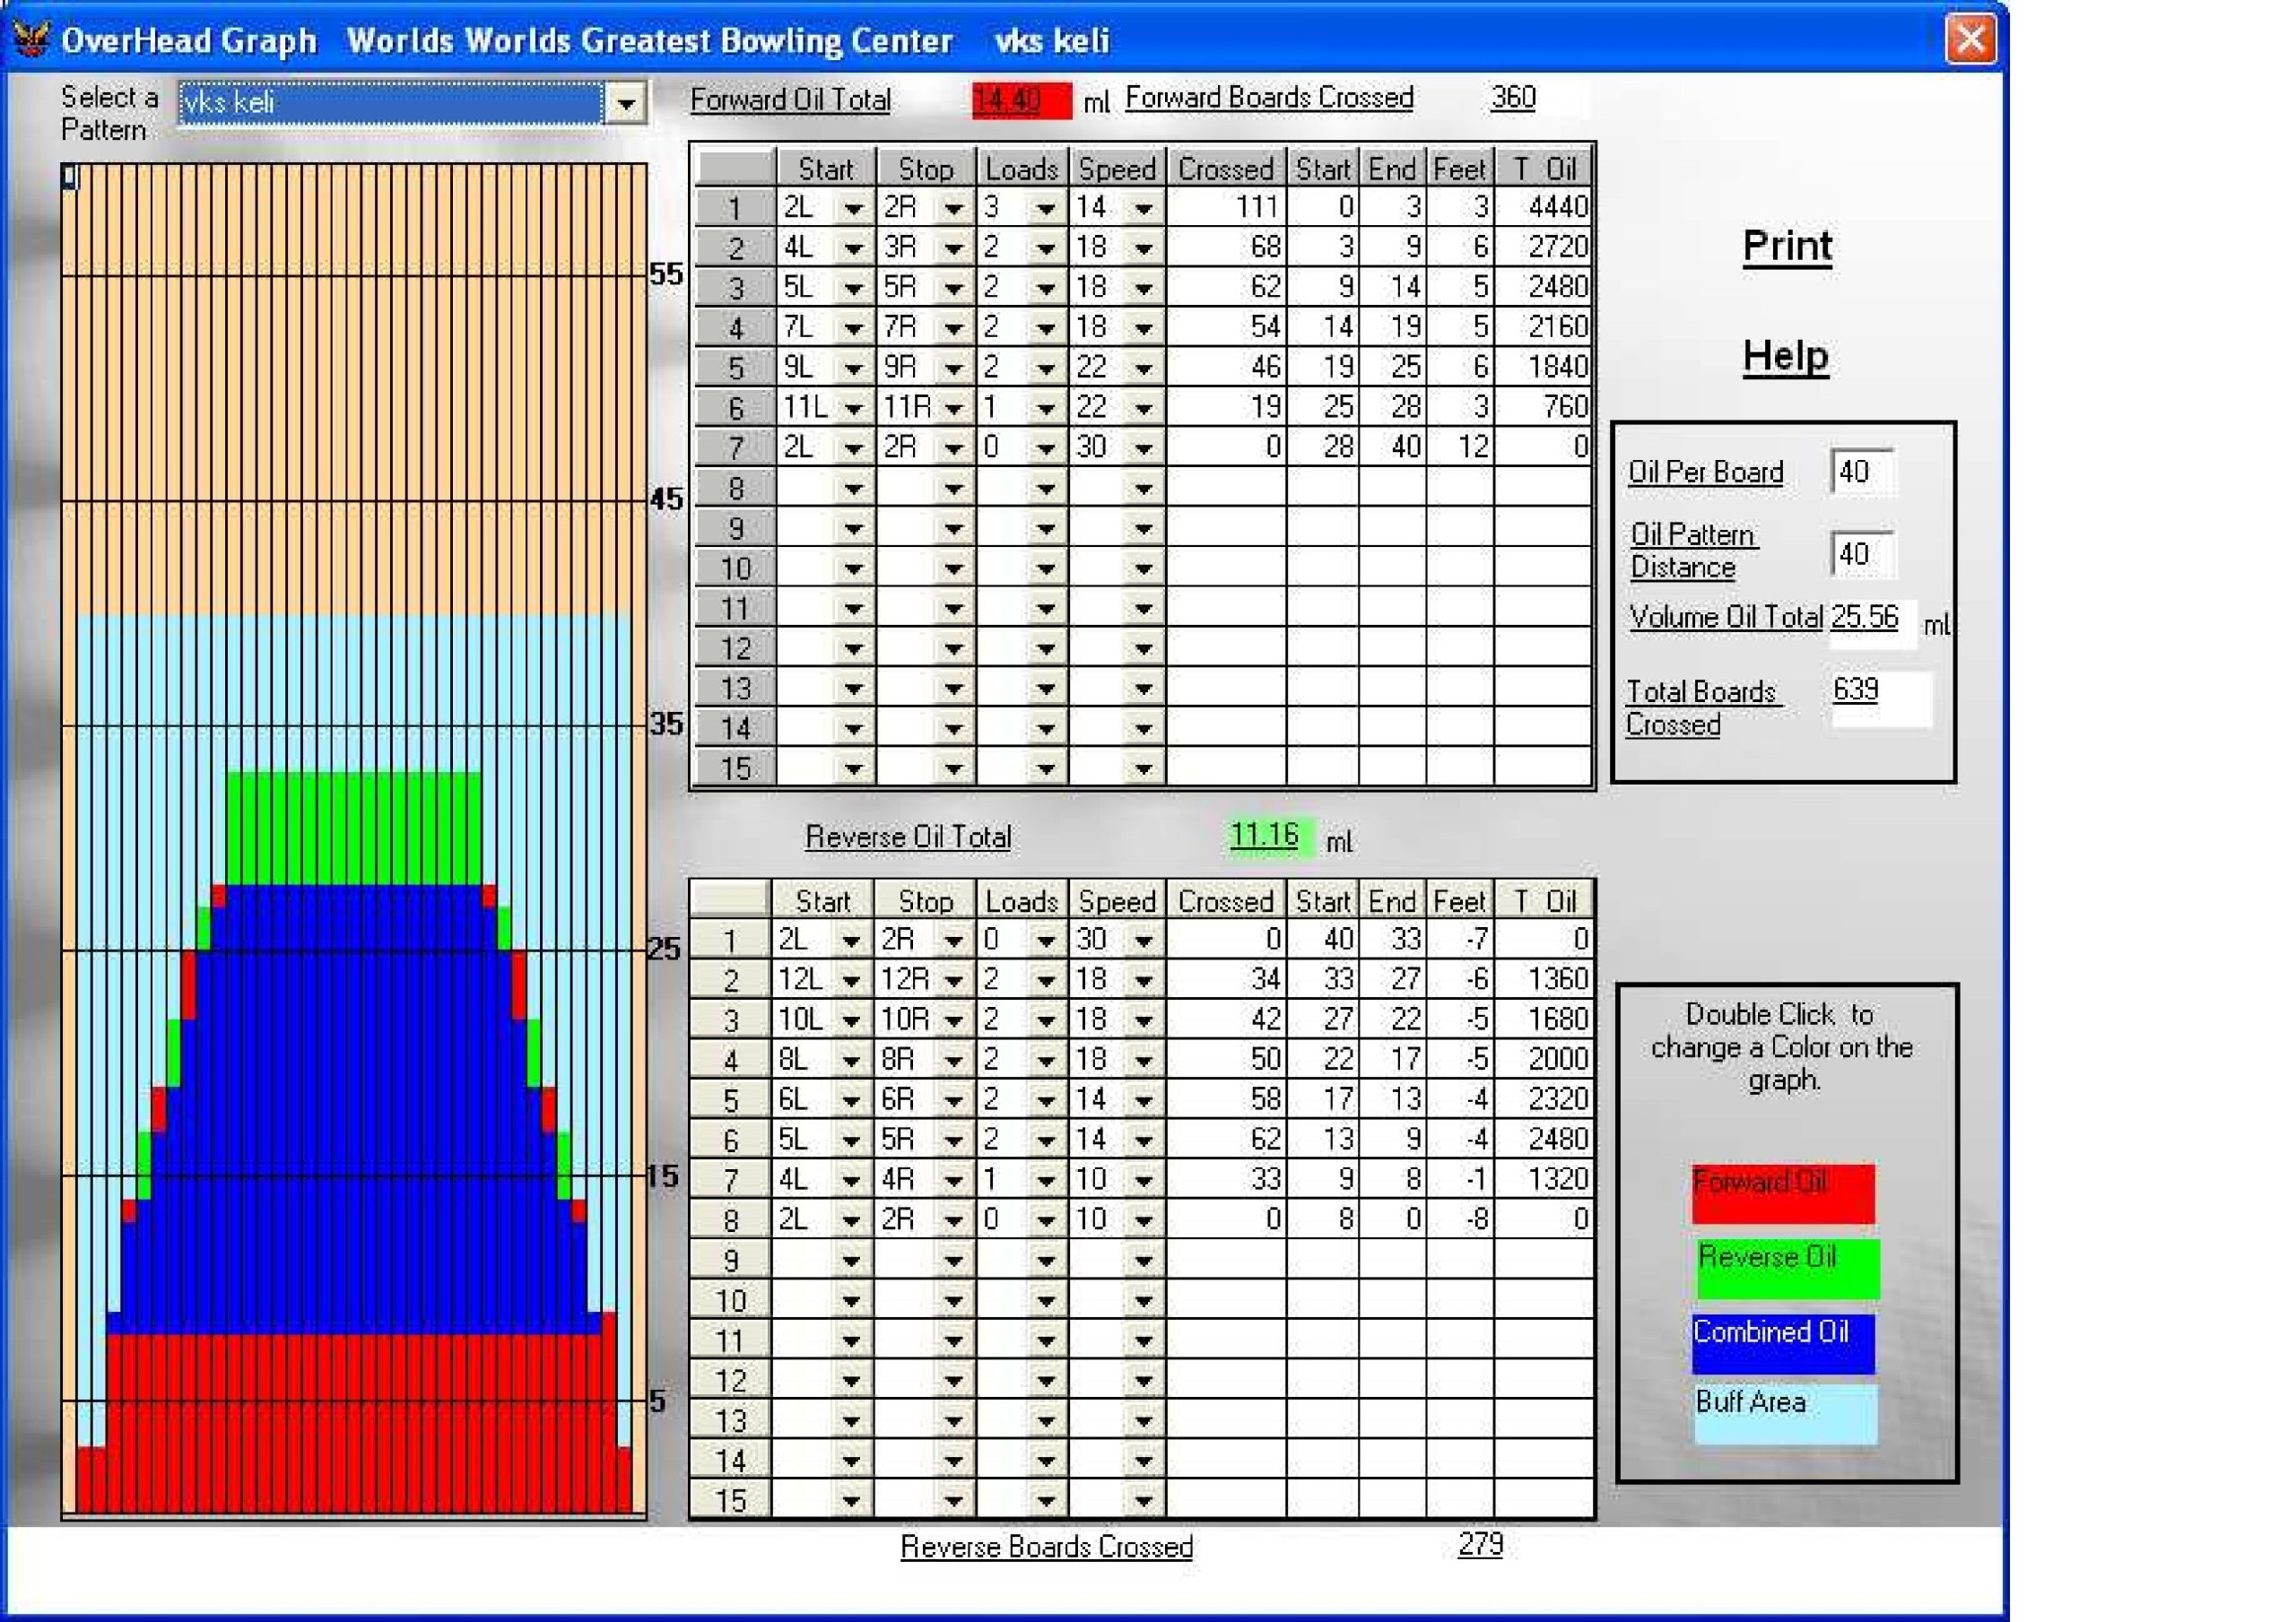Select forward table row 7 header
The image size is (2296, 1622).
735,448
